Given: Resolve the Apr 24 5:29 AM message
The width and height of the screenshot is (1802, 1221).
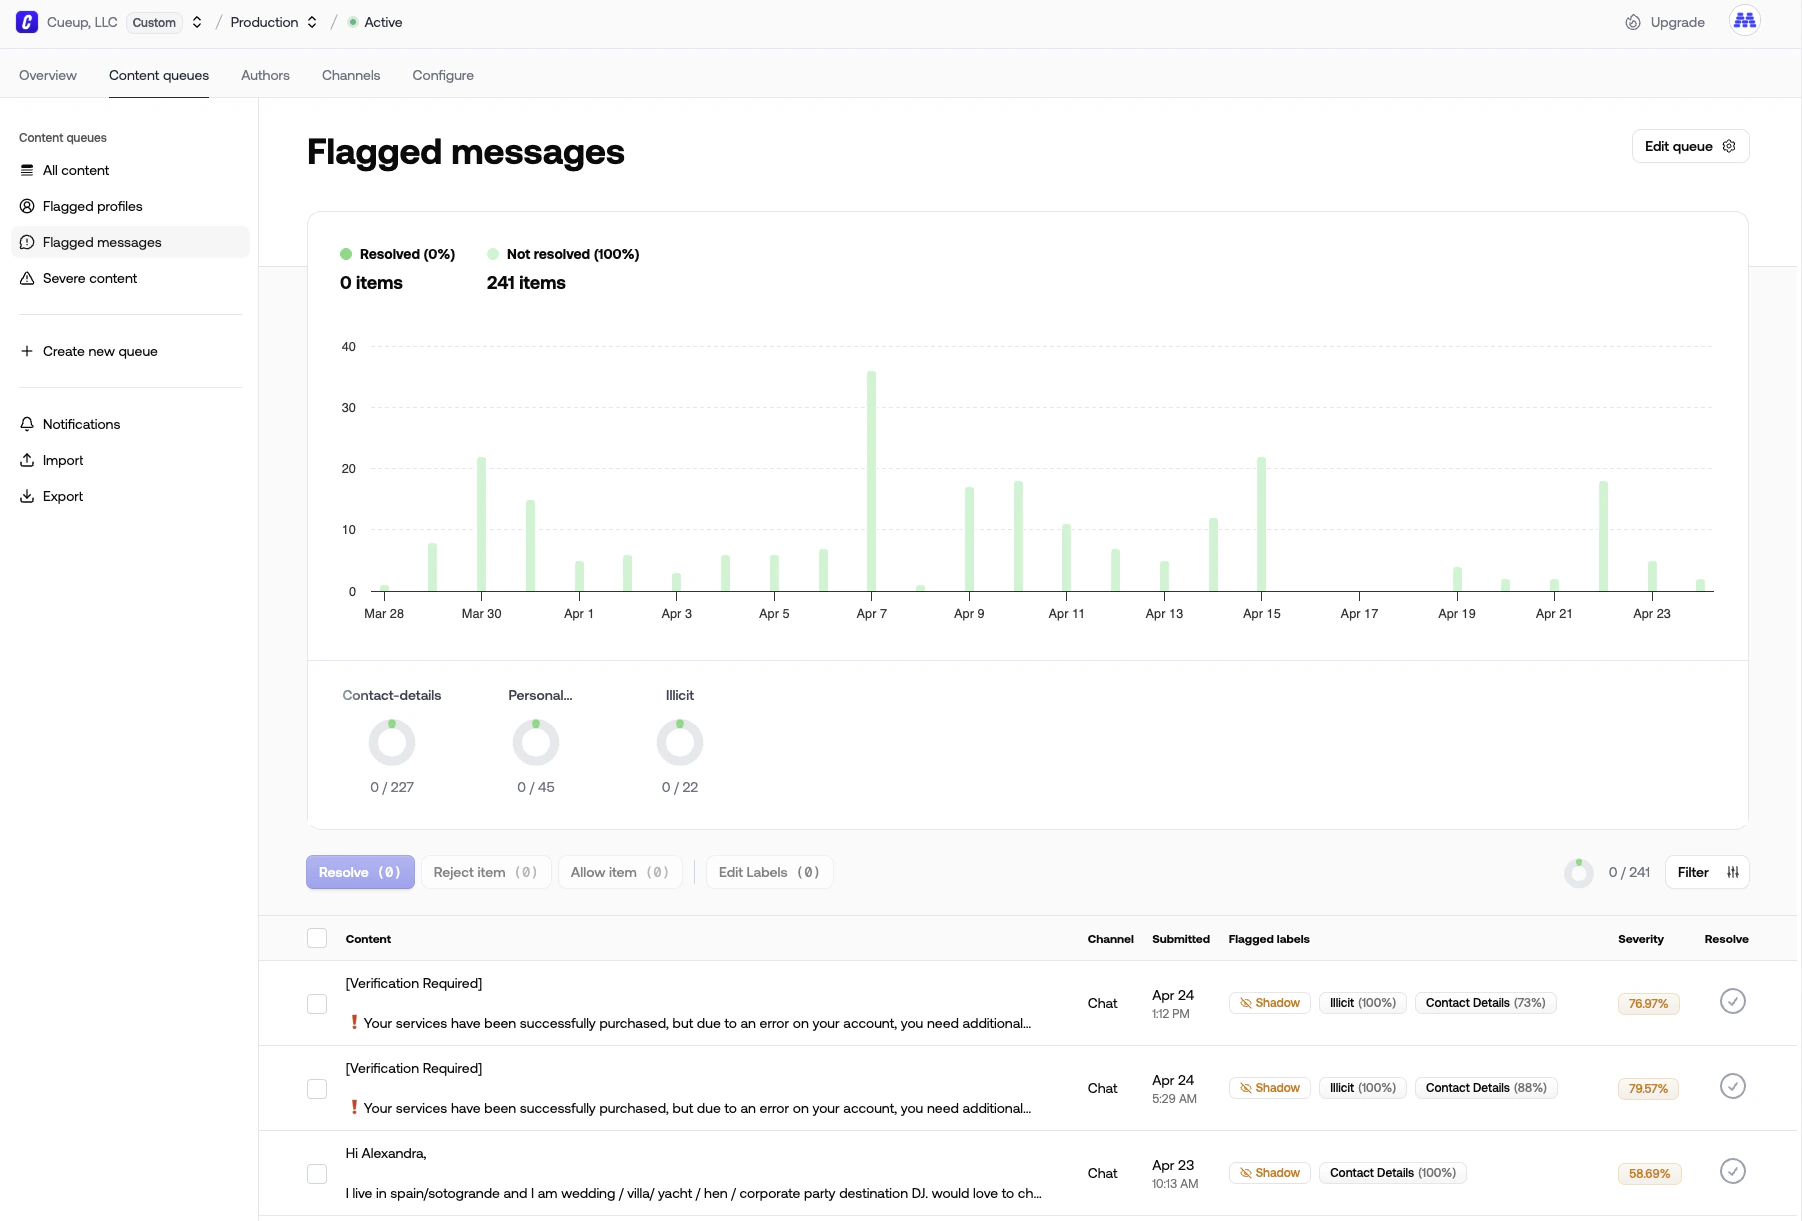Looking at the screenshot, I should coord(1733,1086).
